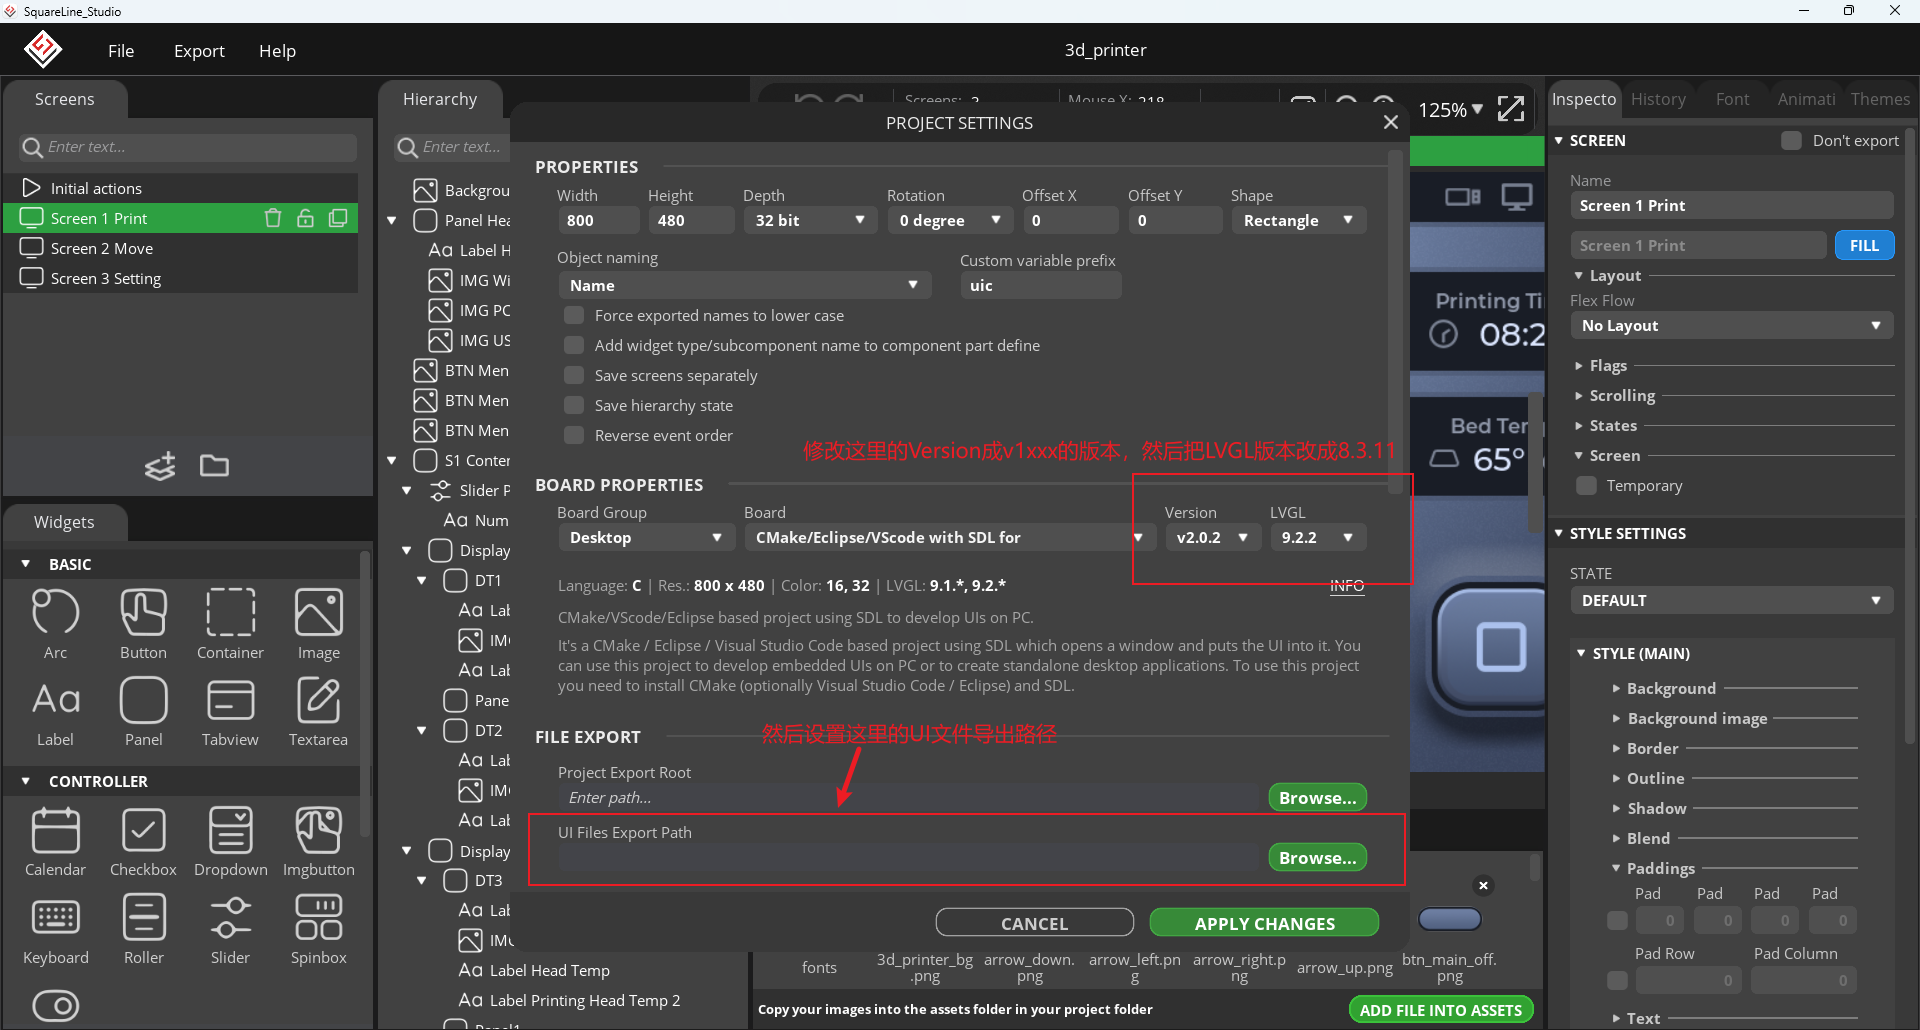
Task: Open the STATE DEFAULT dropdown
Action: [x=1731, y=600]
